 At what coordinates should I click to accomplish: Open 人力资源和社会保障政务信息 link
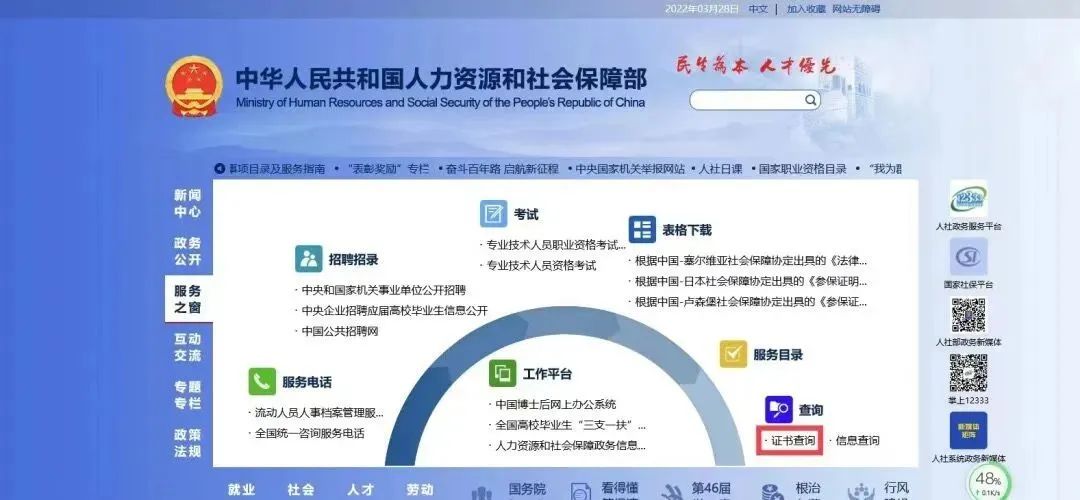[x=571, y=446]
